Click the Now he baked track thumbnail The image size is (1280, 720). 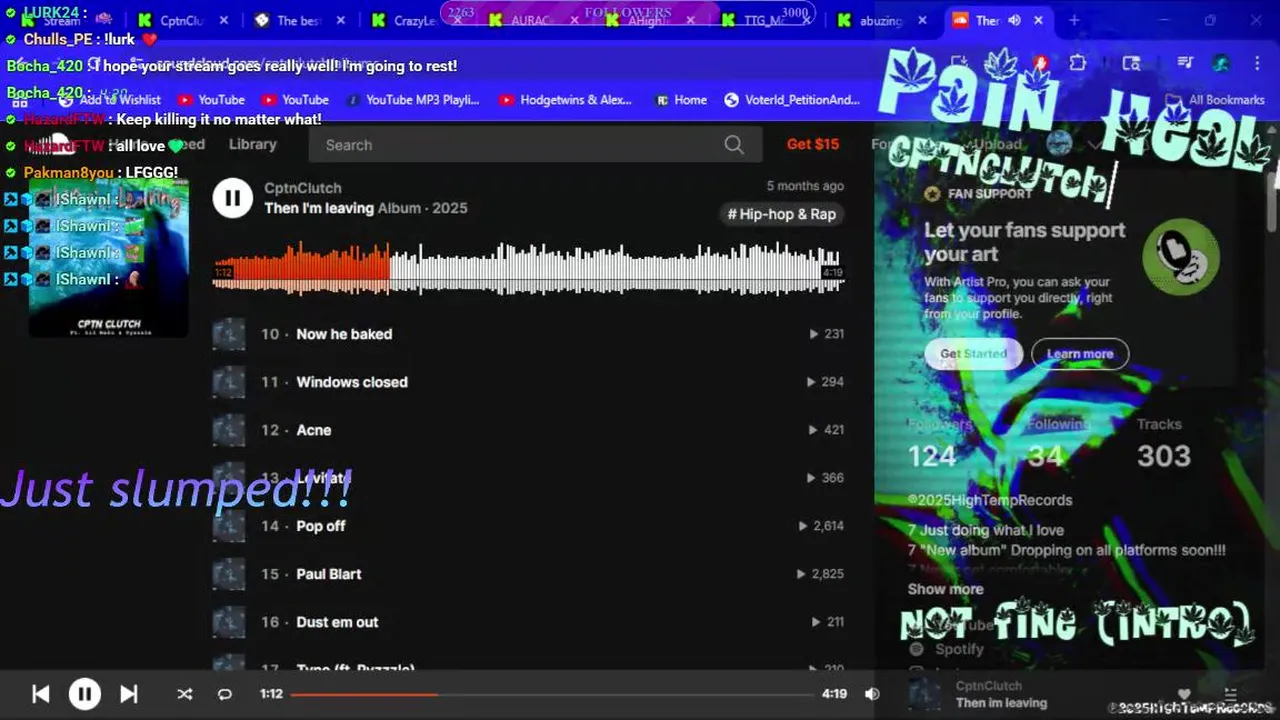tap(229, 334)
